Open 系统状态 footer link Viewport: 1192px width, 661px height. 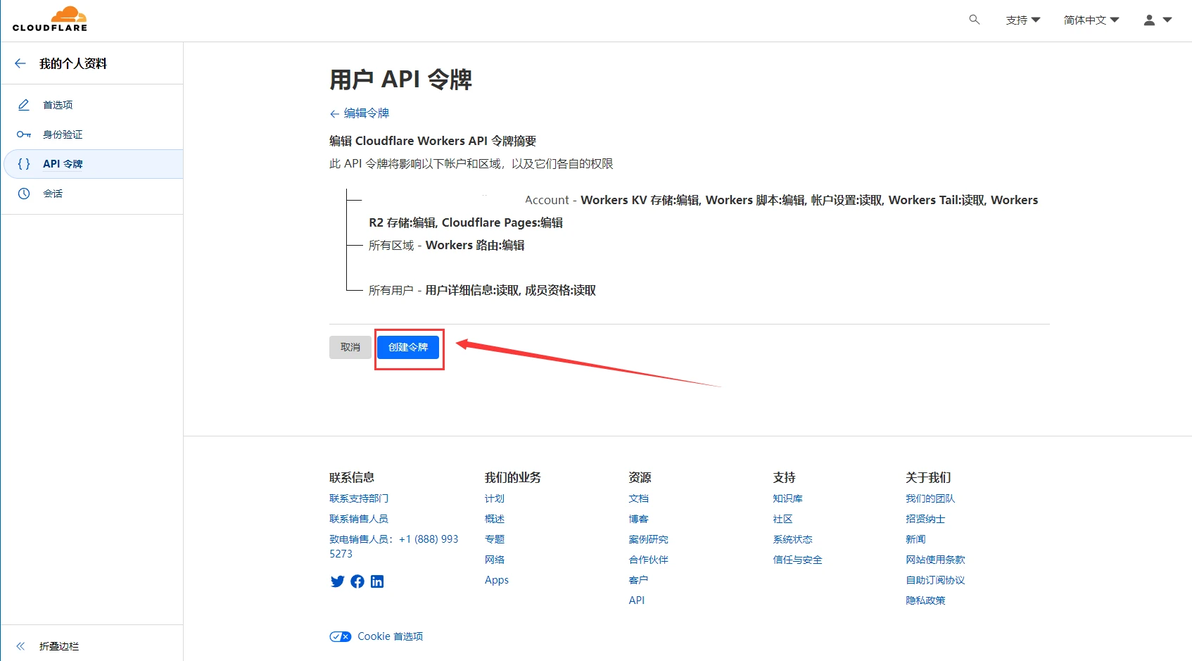pyautogui.click(x=793, y=539)
